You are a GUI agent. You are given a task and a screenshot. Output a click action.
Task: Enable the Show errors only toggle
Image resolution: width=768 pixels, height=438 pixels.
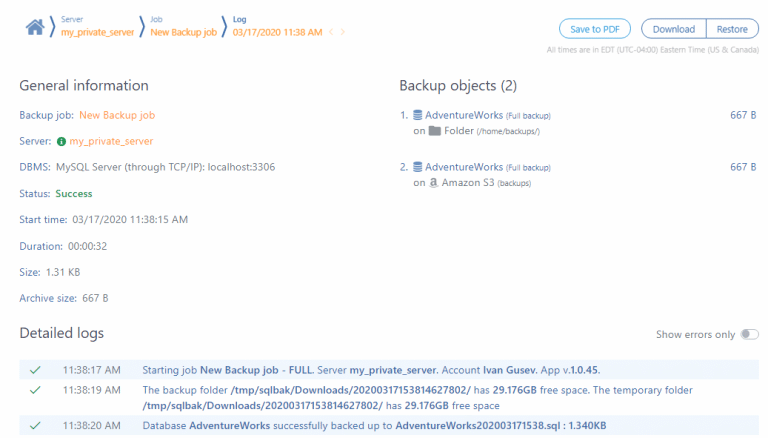[x=749, y=334]
